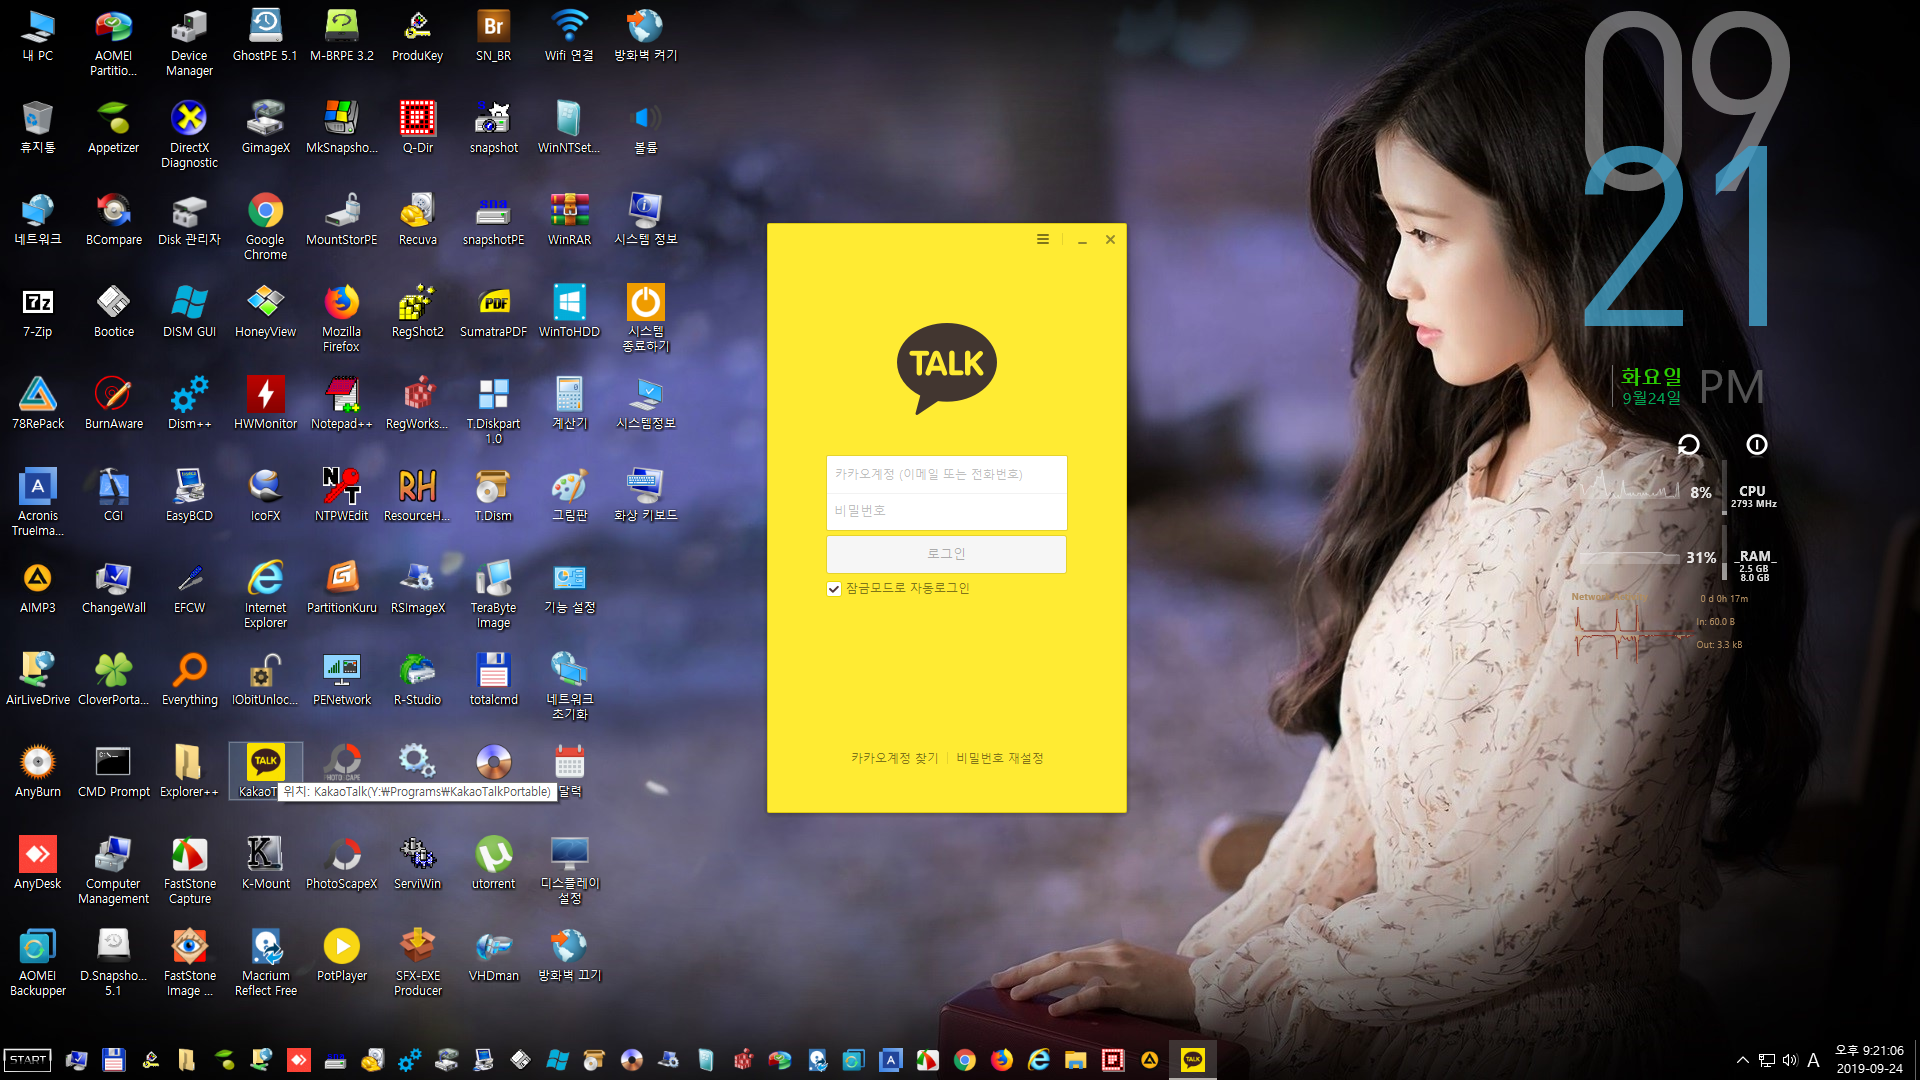Open 휴지통 recycle bin icon
Viewport: 1920px width, 1080px height.
[38, 127]
